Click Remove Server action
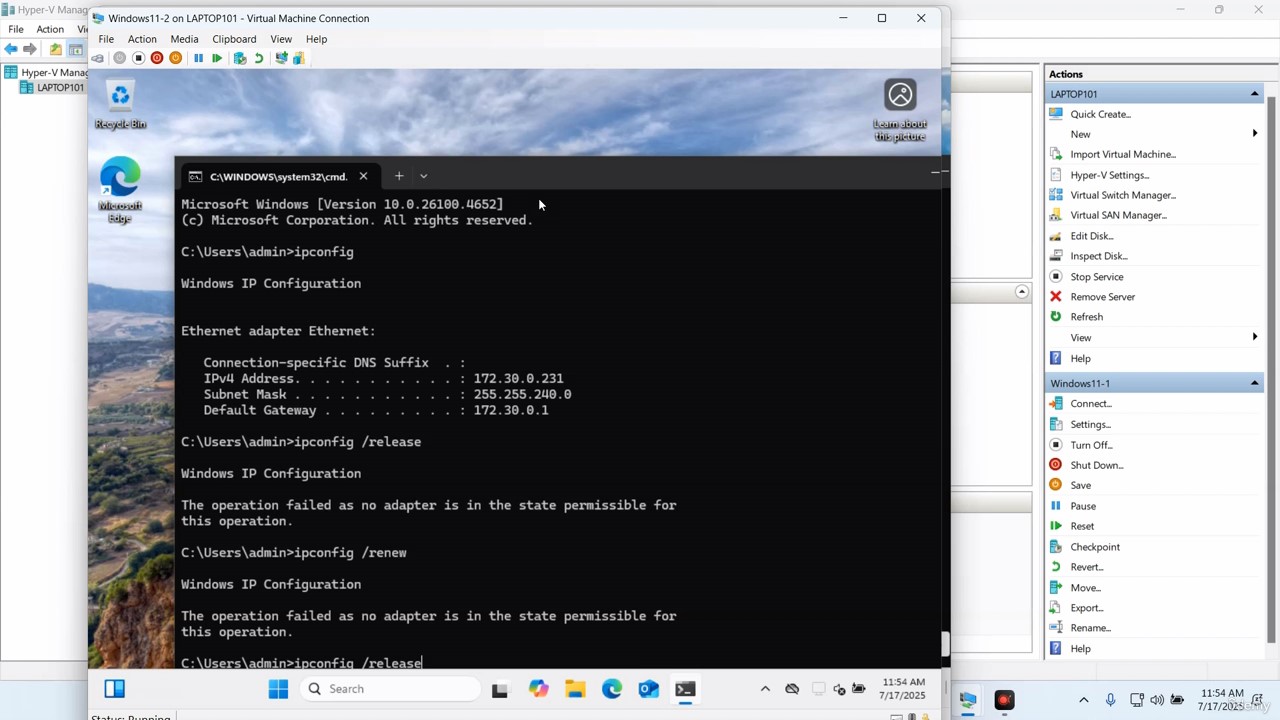 1103,297
